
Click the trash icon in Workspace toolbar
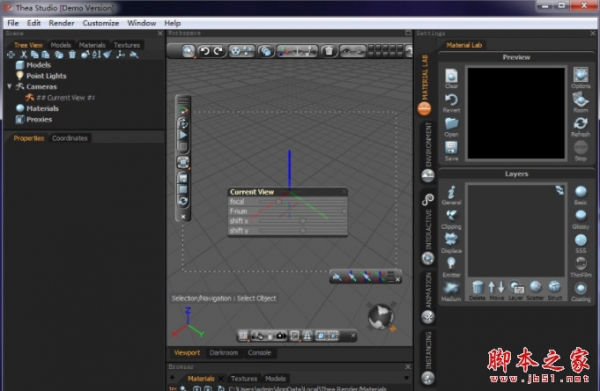coord(329,51)
